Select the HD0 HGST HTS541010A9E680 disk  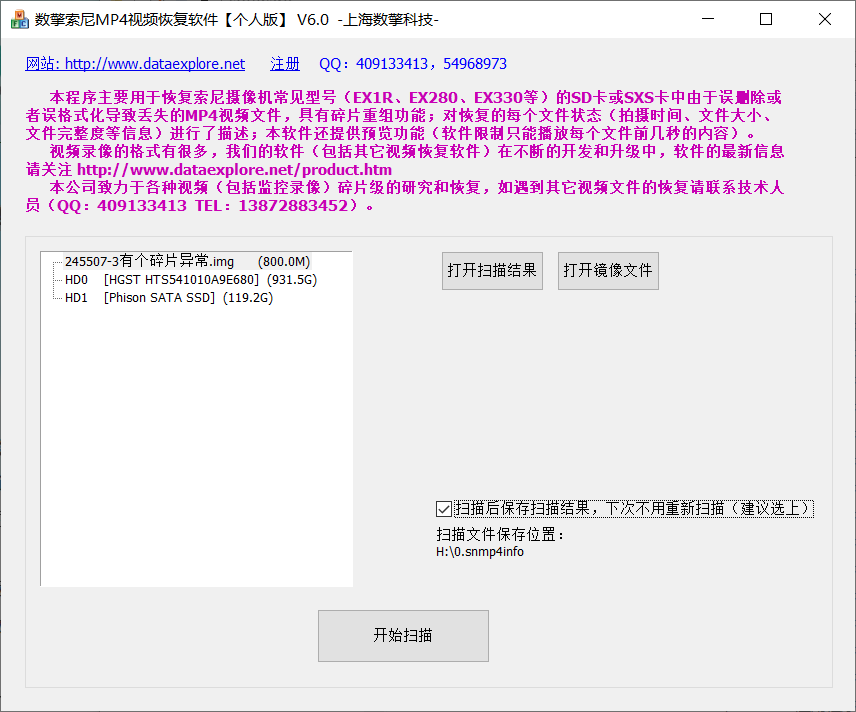(x=191, y=280)
